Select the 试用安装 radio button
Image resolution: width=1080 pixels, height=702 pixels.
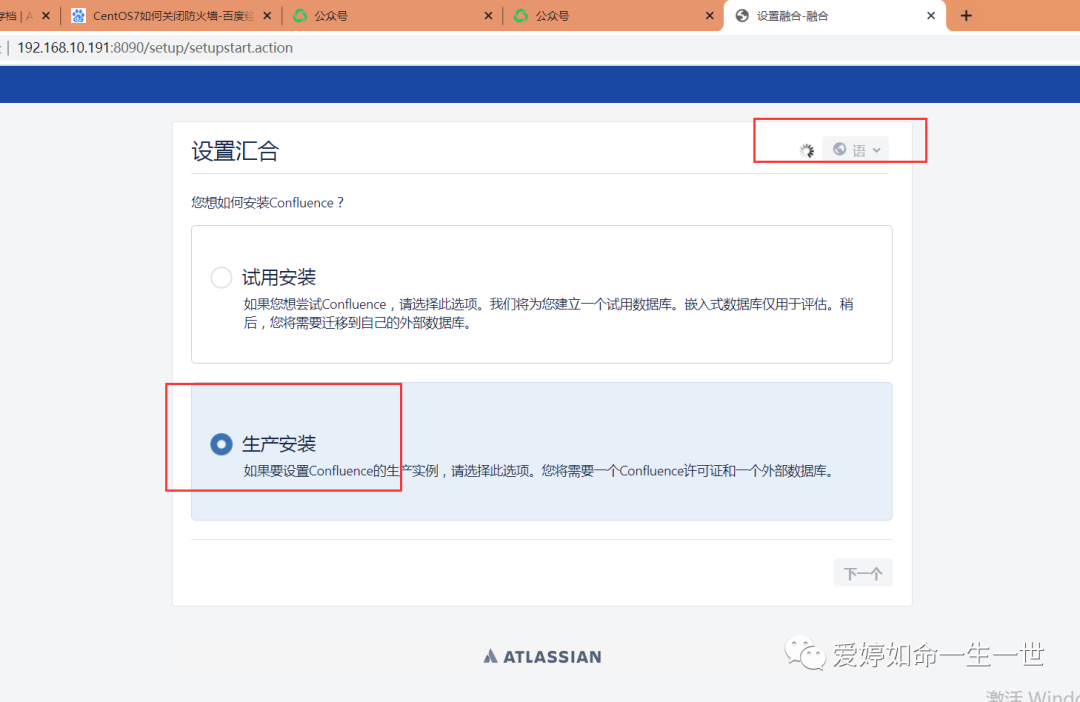click(x=221, y=278)
